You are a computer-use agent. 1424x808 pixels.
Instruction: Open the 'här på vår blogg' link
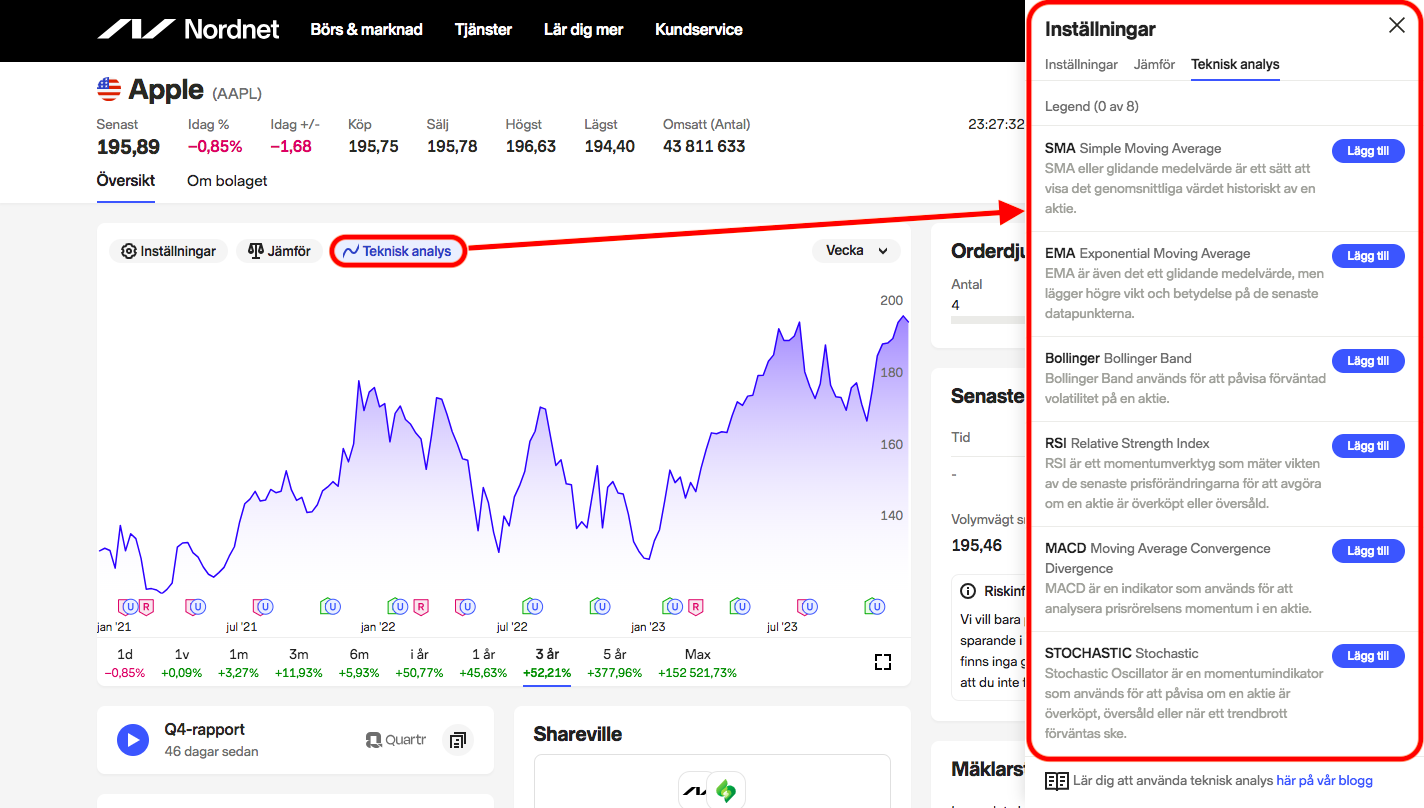(x=1324, y=780)
